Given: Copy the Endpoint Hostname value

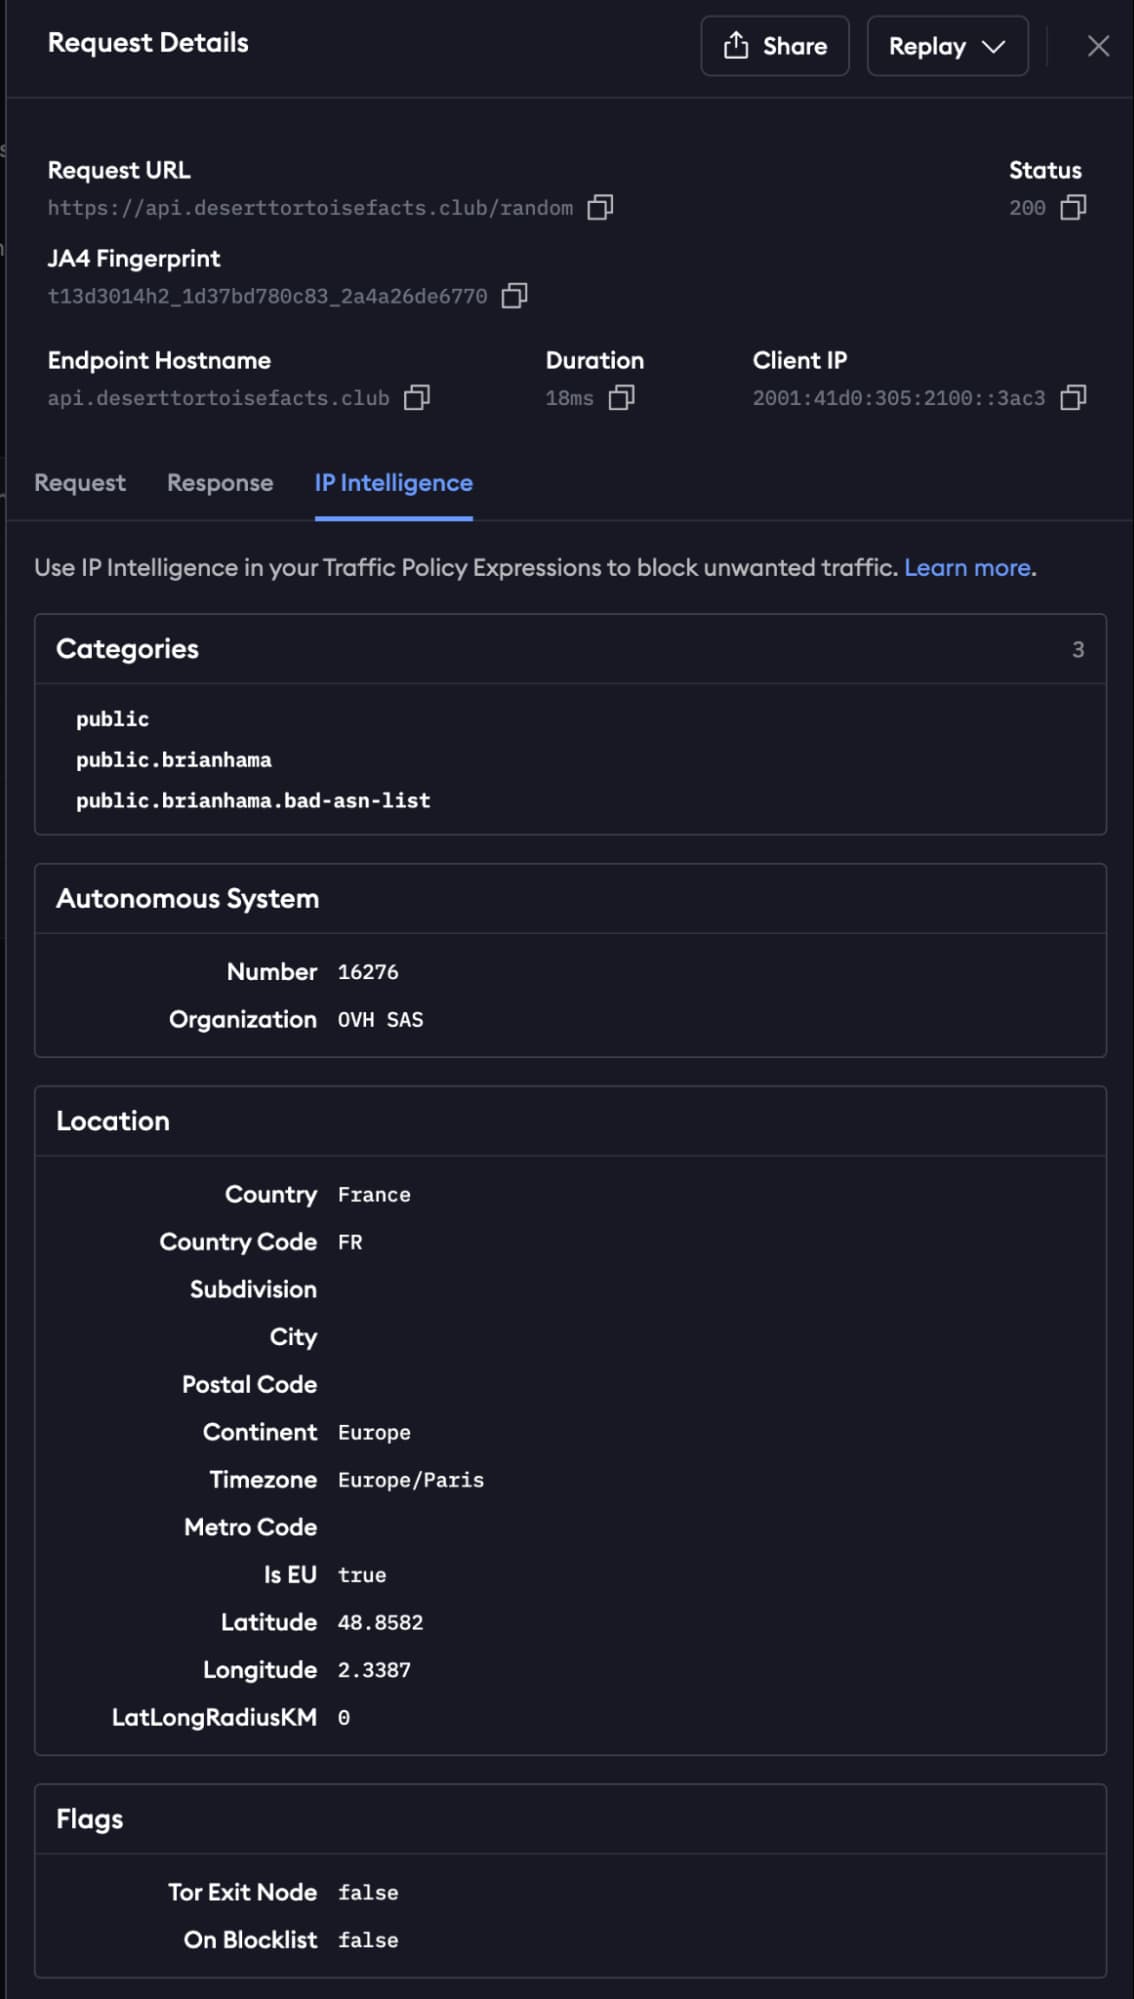Looking at the screenshot, I should (416, 397).
